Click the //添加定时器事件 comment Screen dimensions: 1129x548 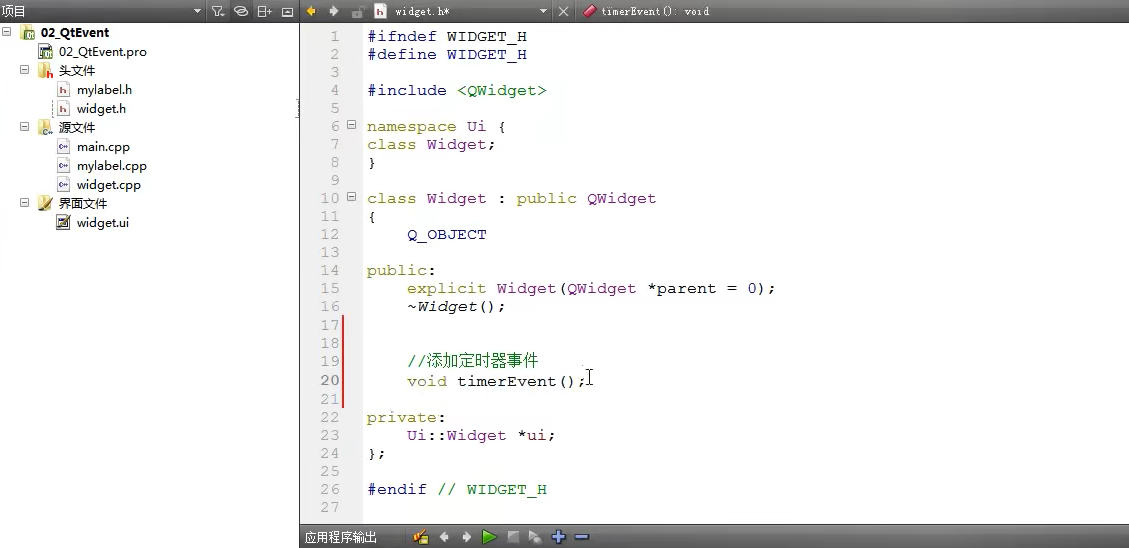472,361
